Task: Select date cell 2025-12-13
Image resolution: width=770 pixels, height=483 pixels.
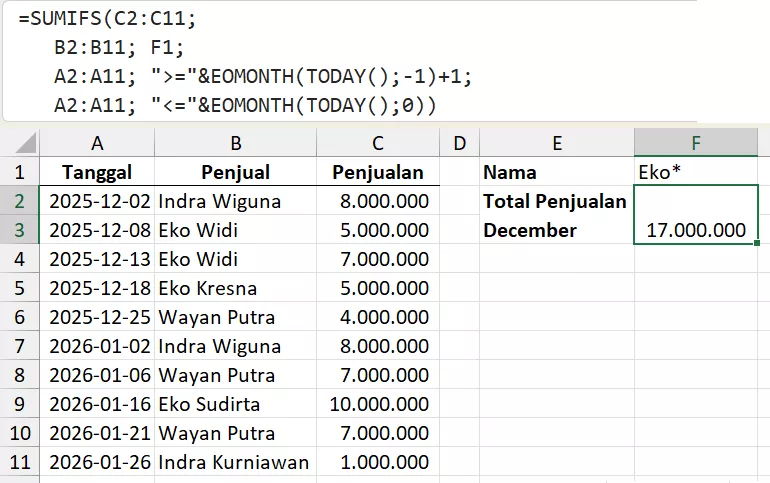Action: pyautogui.click(x=97, y=259)
